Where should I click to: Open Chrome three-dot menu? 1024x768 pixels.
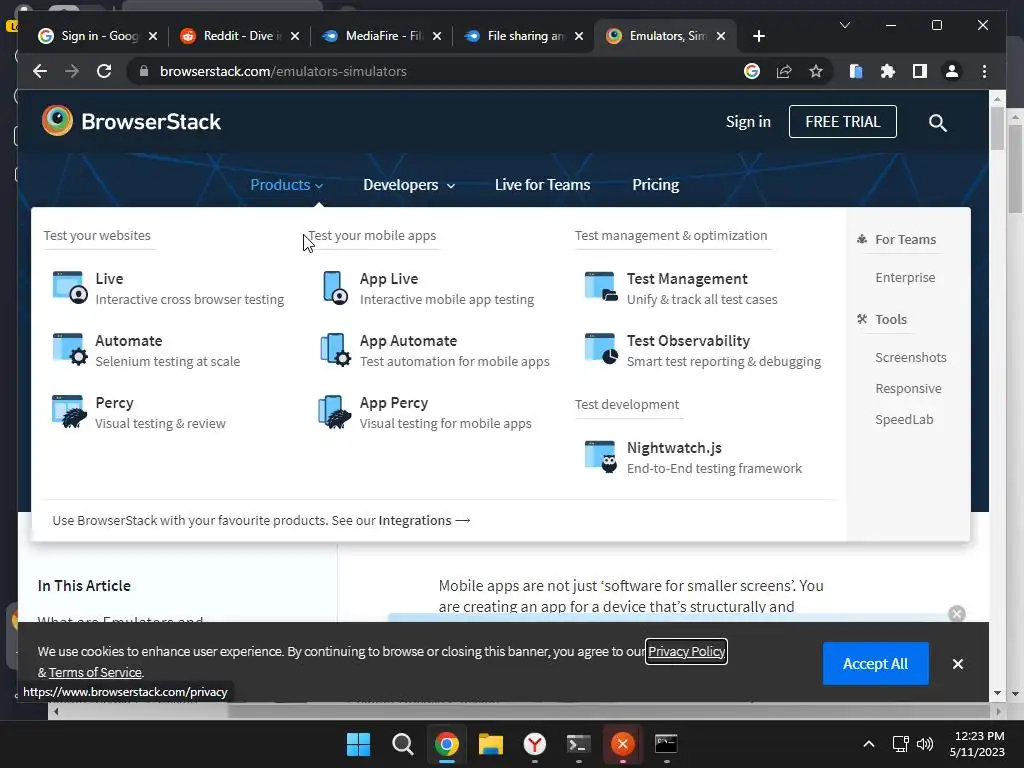[x=984, y=71]
